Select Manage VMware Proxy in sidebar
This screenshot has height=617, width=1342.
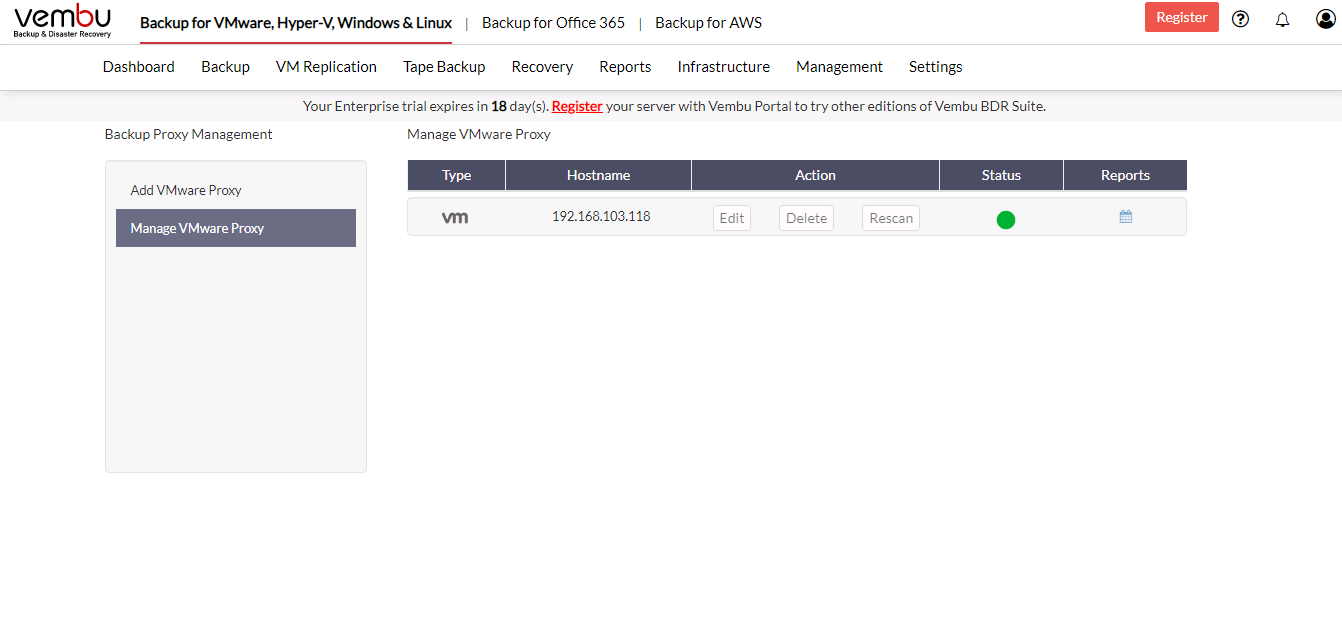236,228
